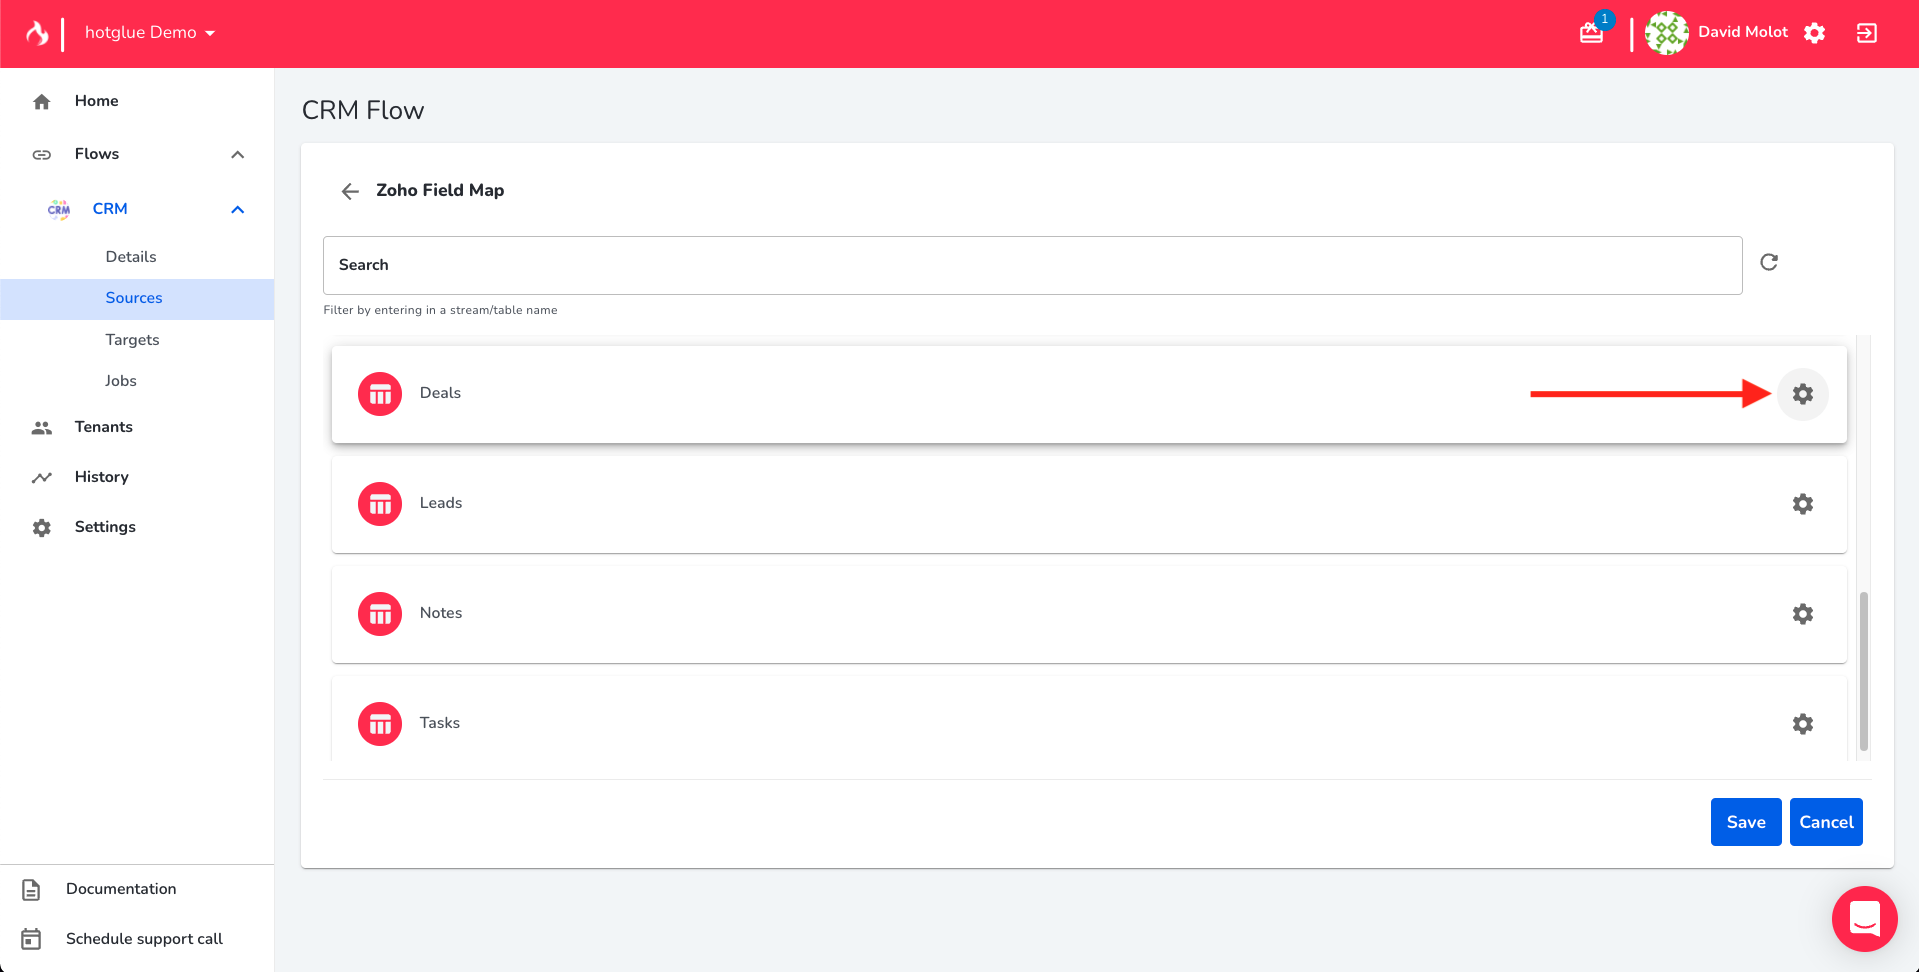Open the Targets sidebar item
The image size is (1919, 972).
[x=132, y=340]
